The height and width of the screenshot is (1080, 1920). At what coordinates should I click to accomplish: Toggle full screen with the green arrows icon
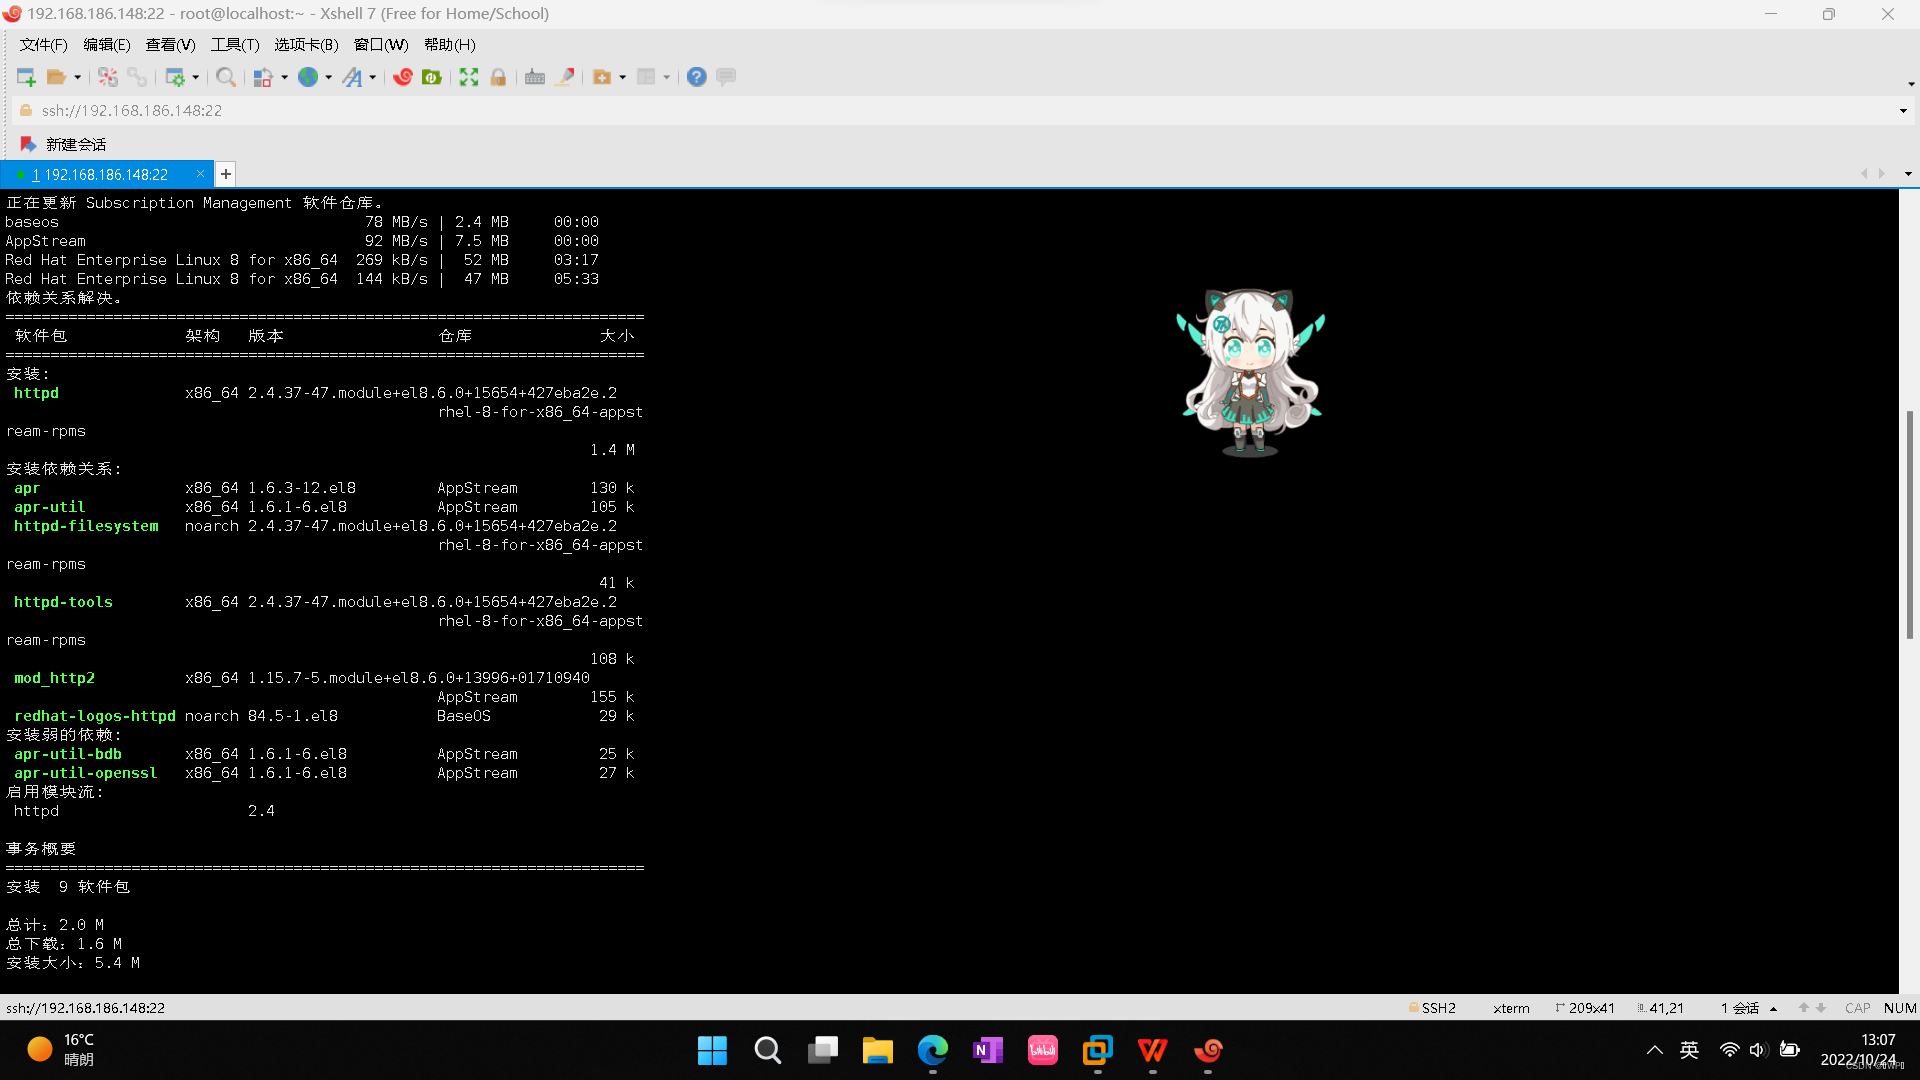[x=469, y=77]
